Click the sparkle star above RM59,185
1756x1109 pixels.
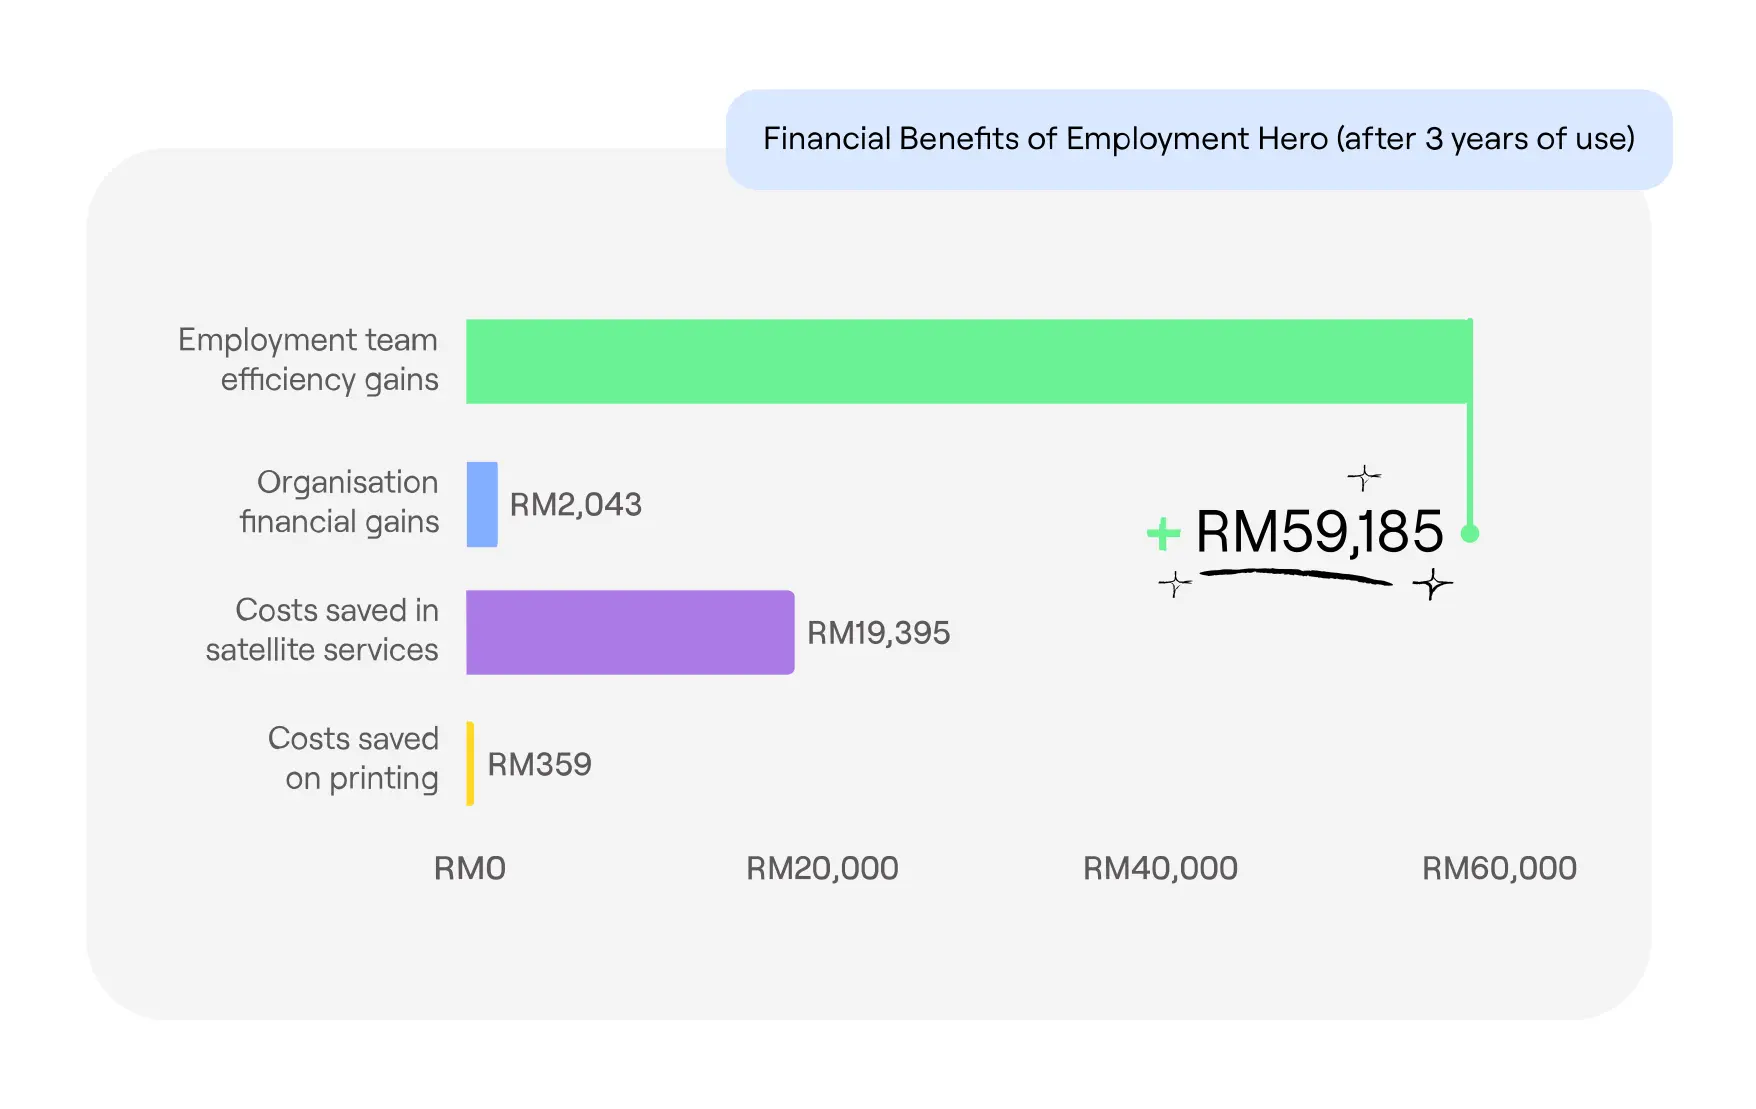click(1363, 477)
